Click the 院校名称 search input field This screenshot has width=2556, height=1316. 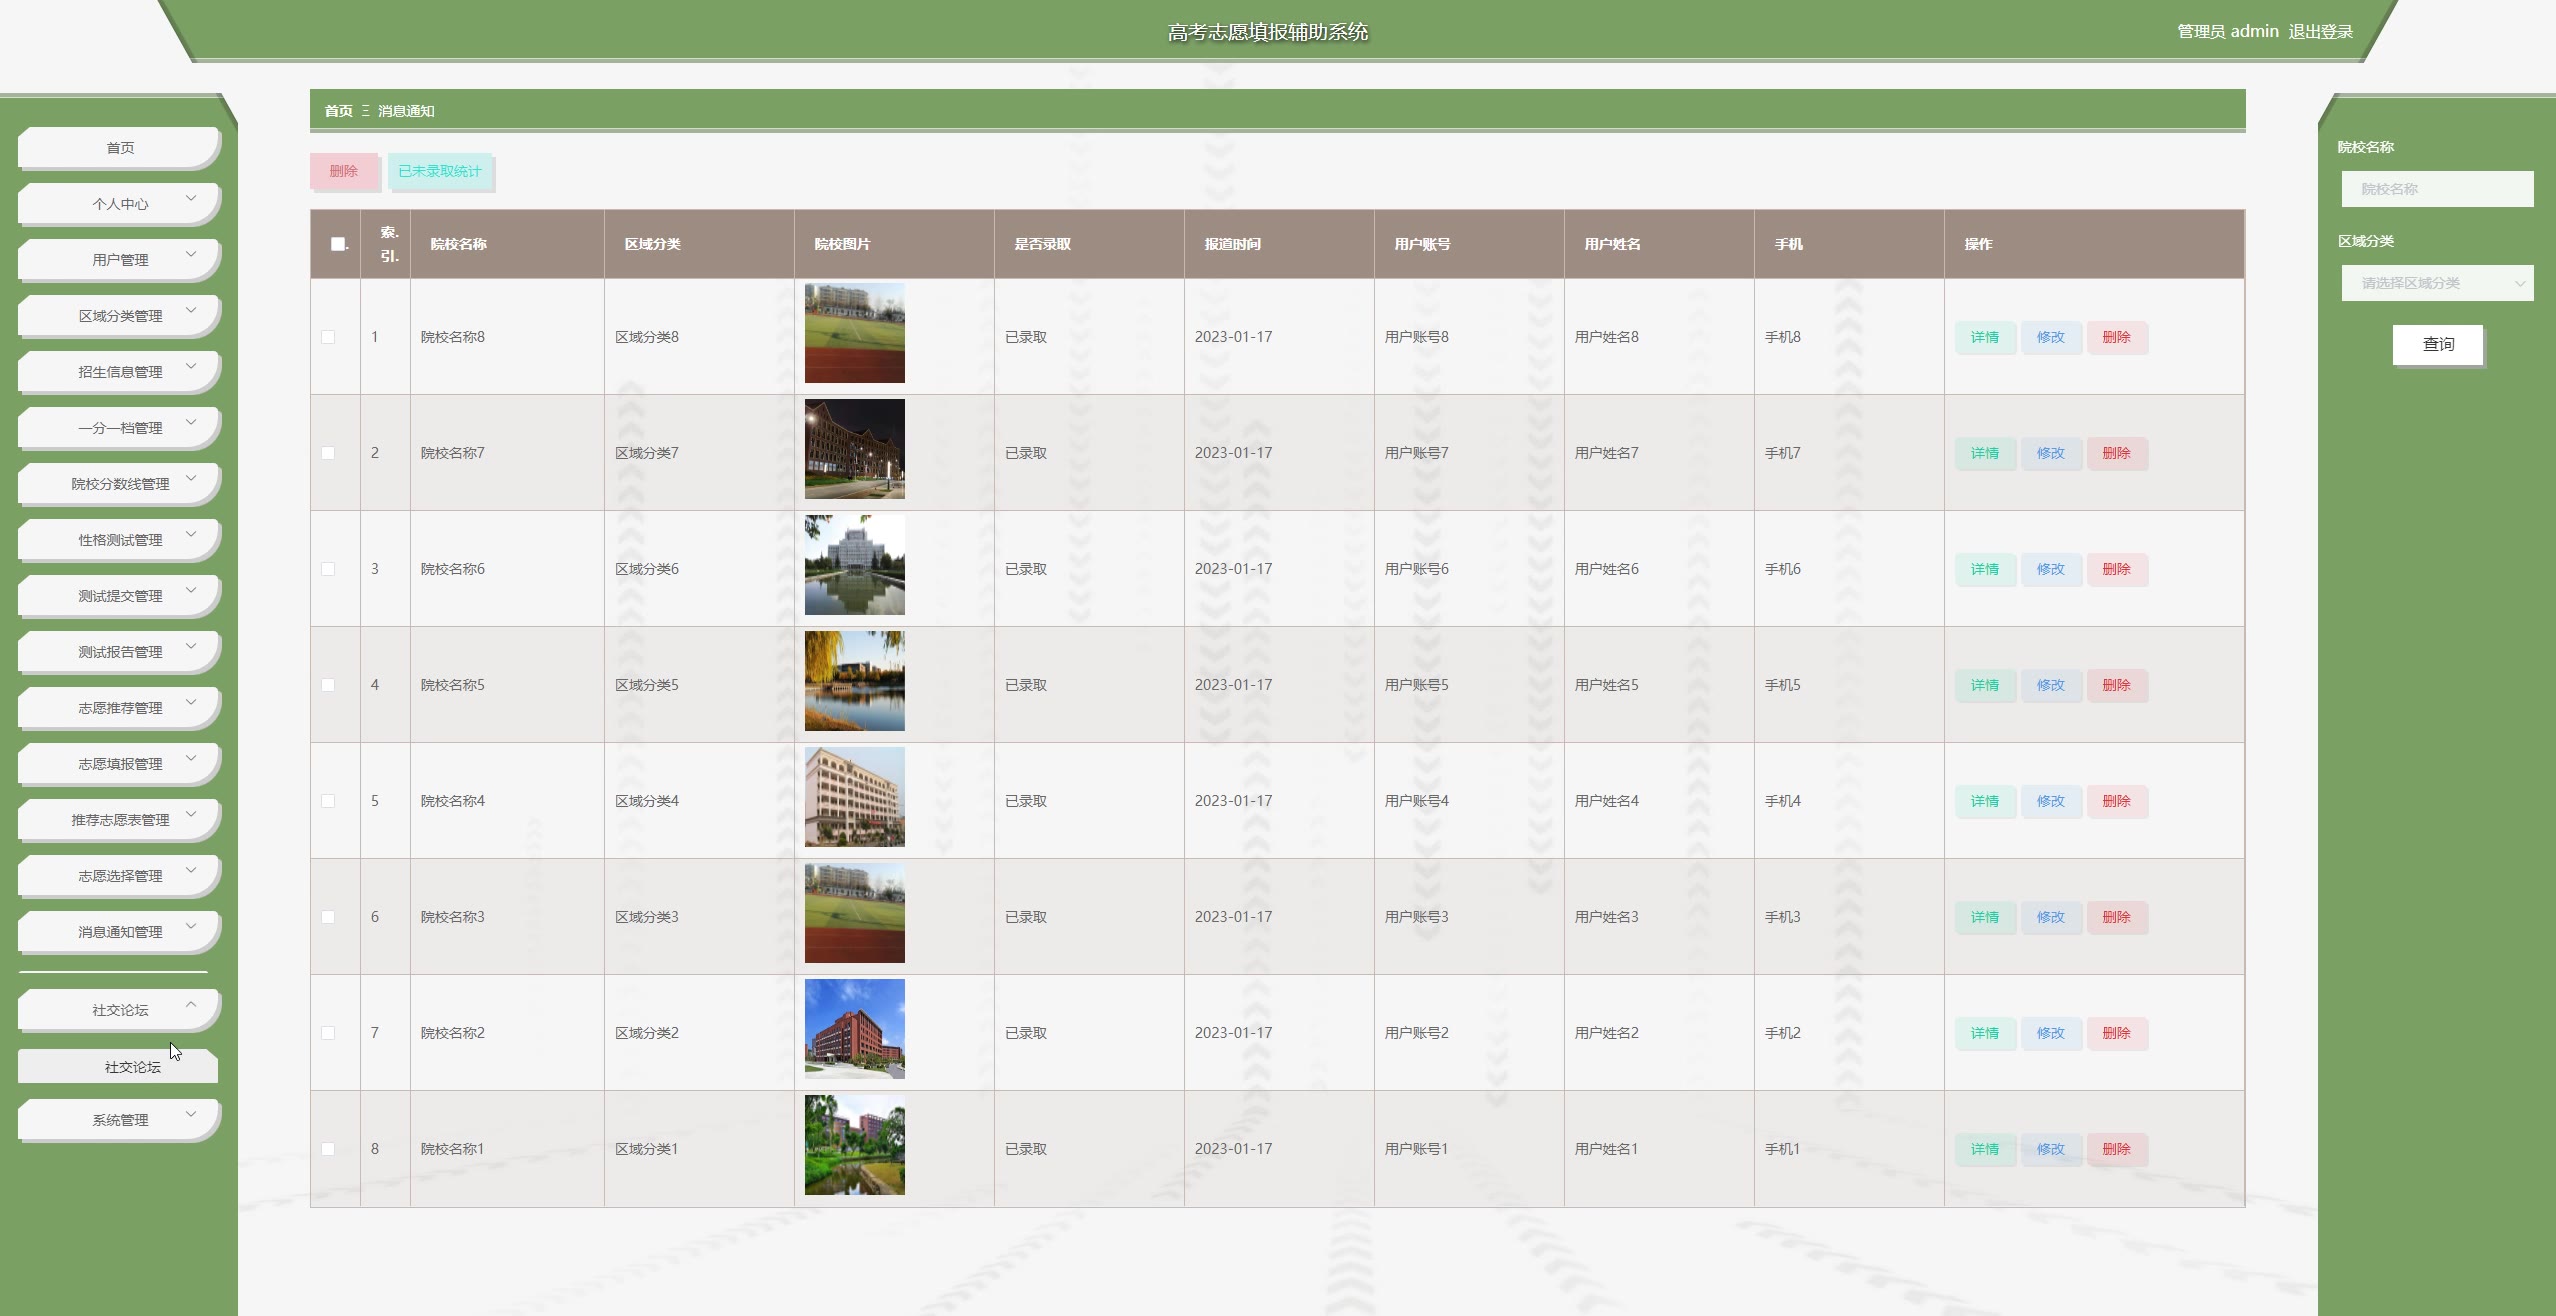[2436, 189]
